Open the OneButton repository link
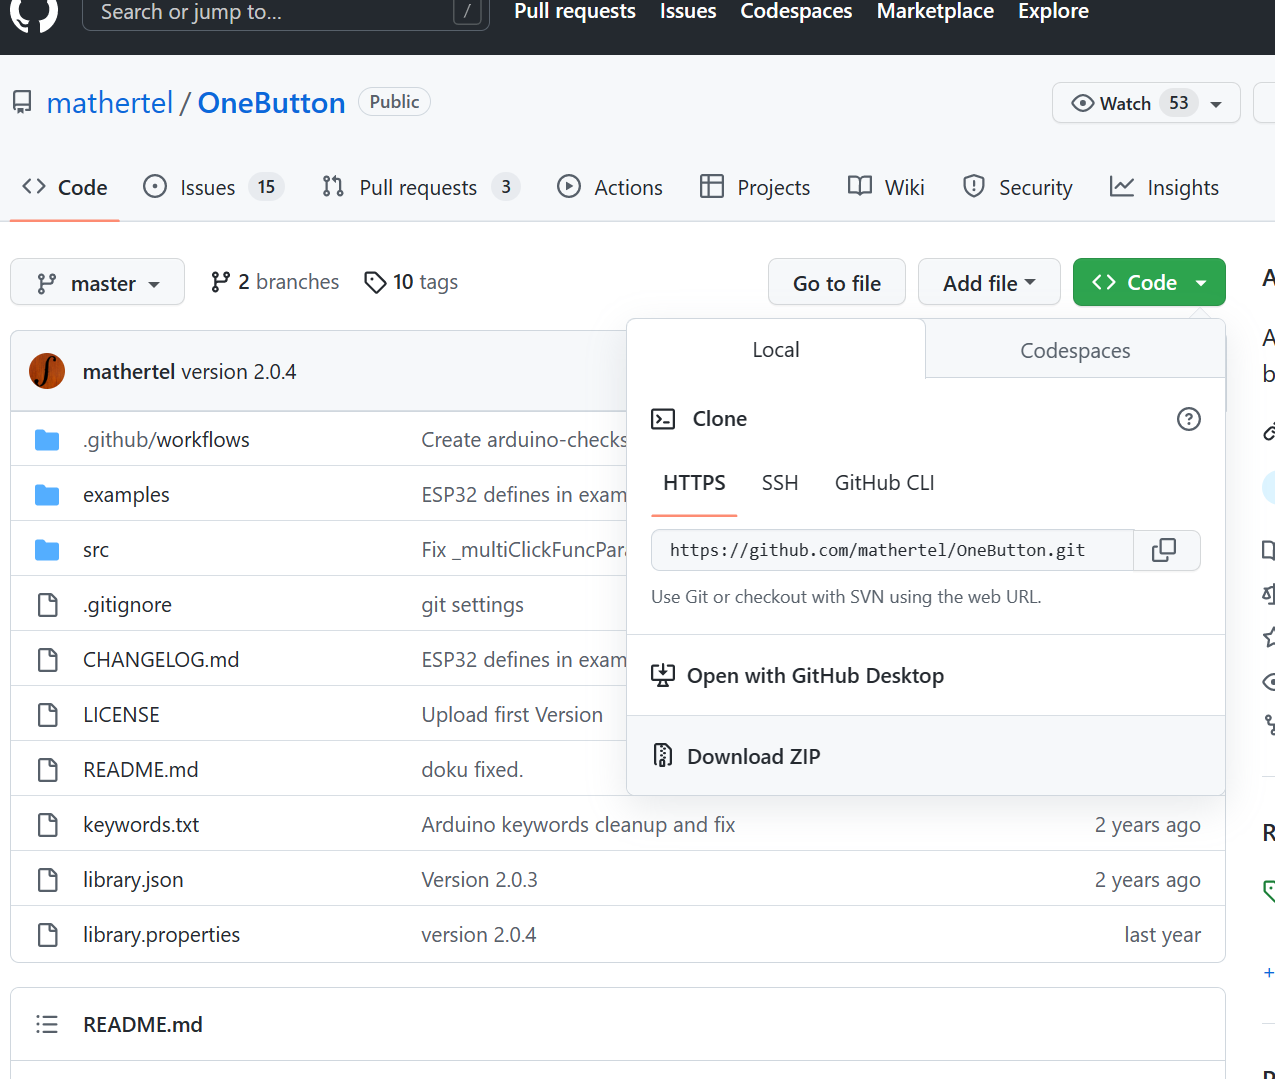 pos(271,103)
